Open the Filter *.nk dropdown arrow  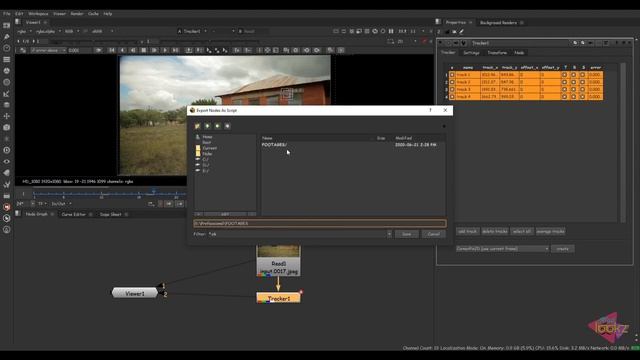389,234
